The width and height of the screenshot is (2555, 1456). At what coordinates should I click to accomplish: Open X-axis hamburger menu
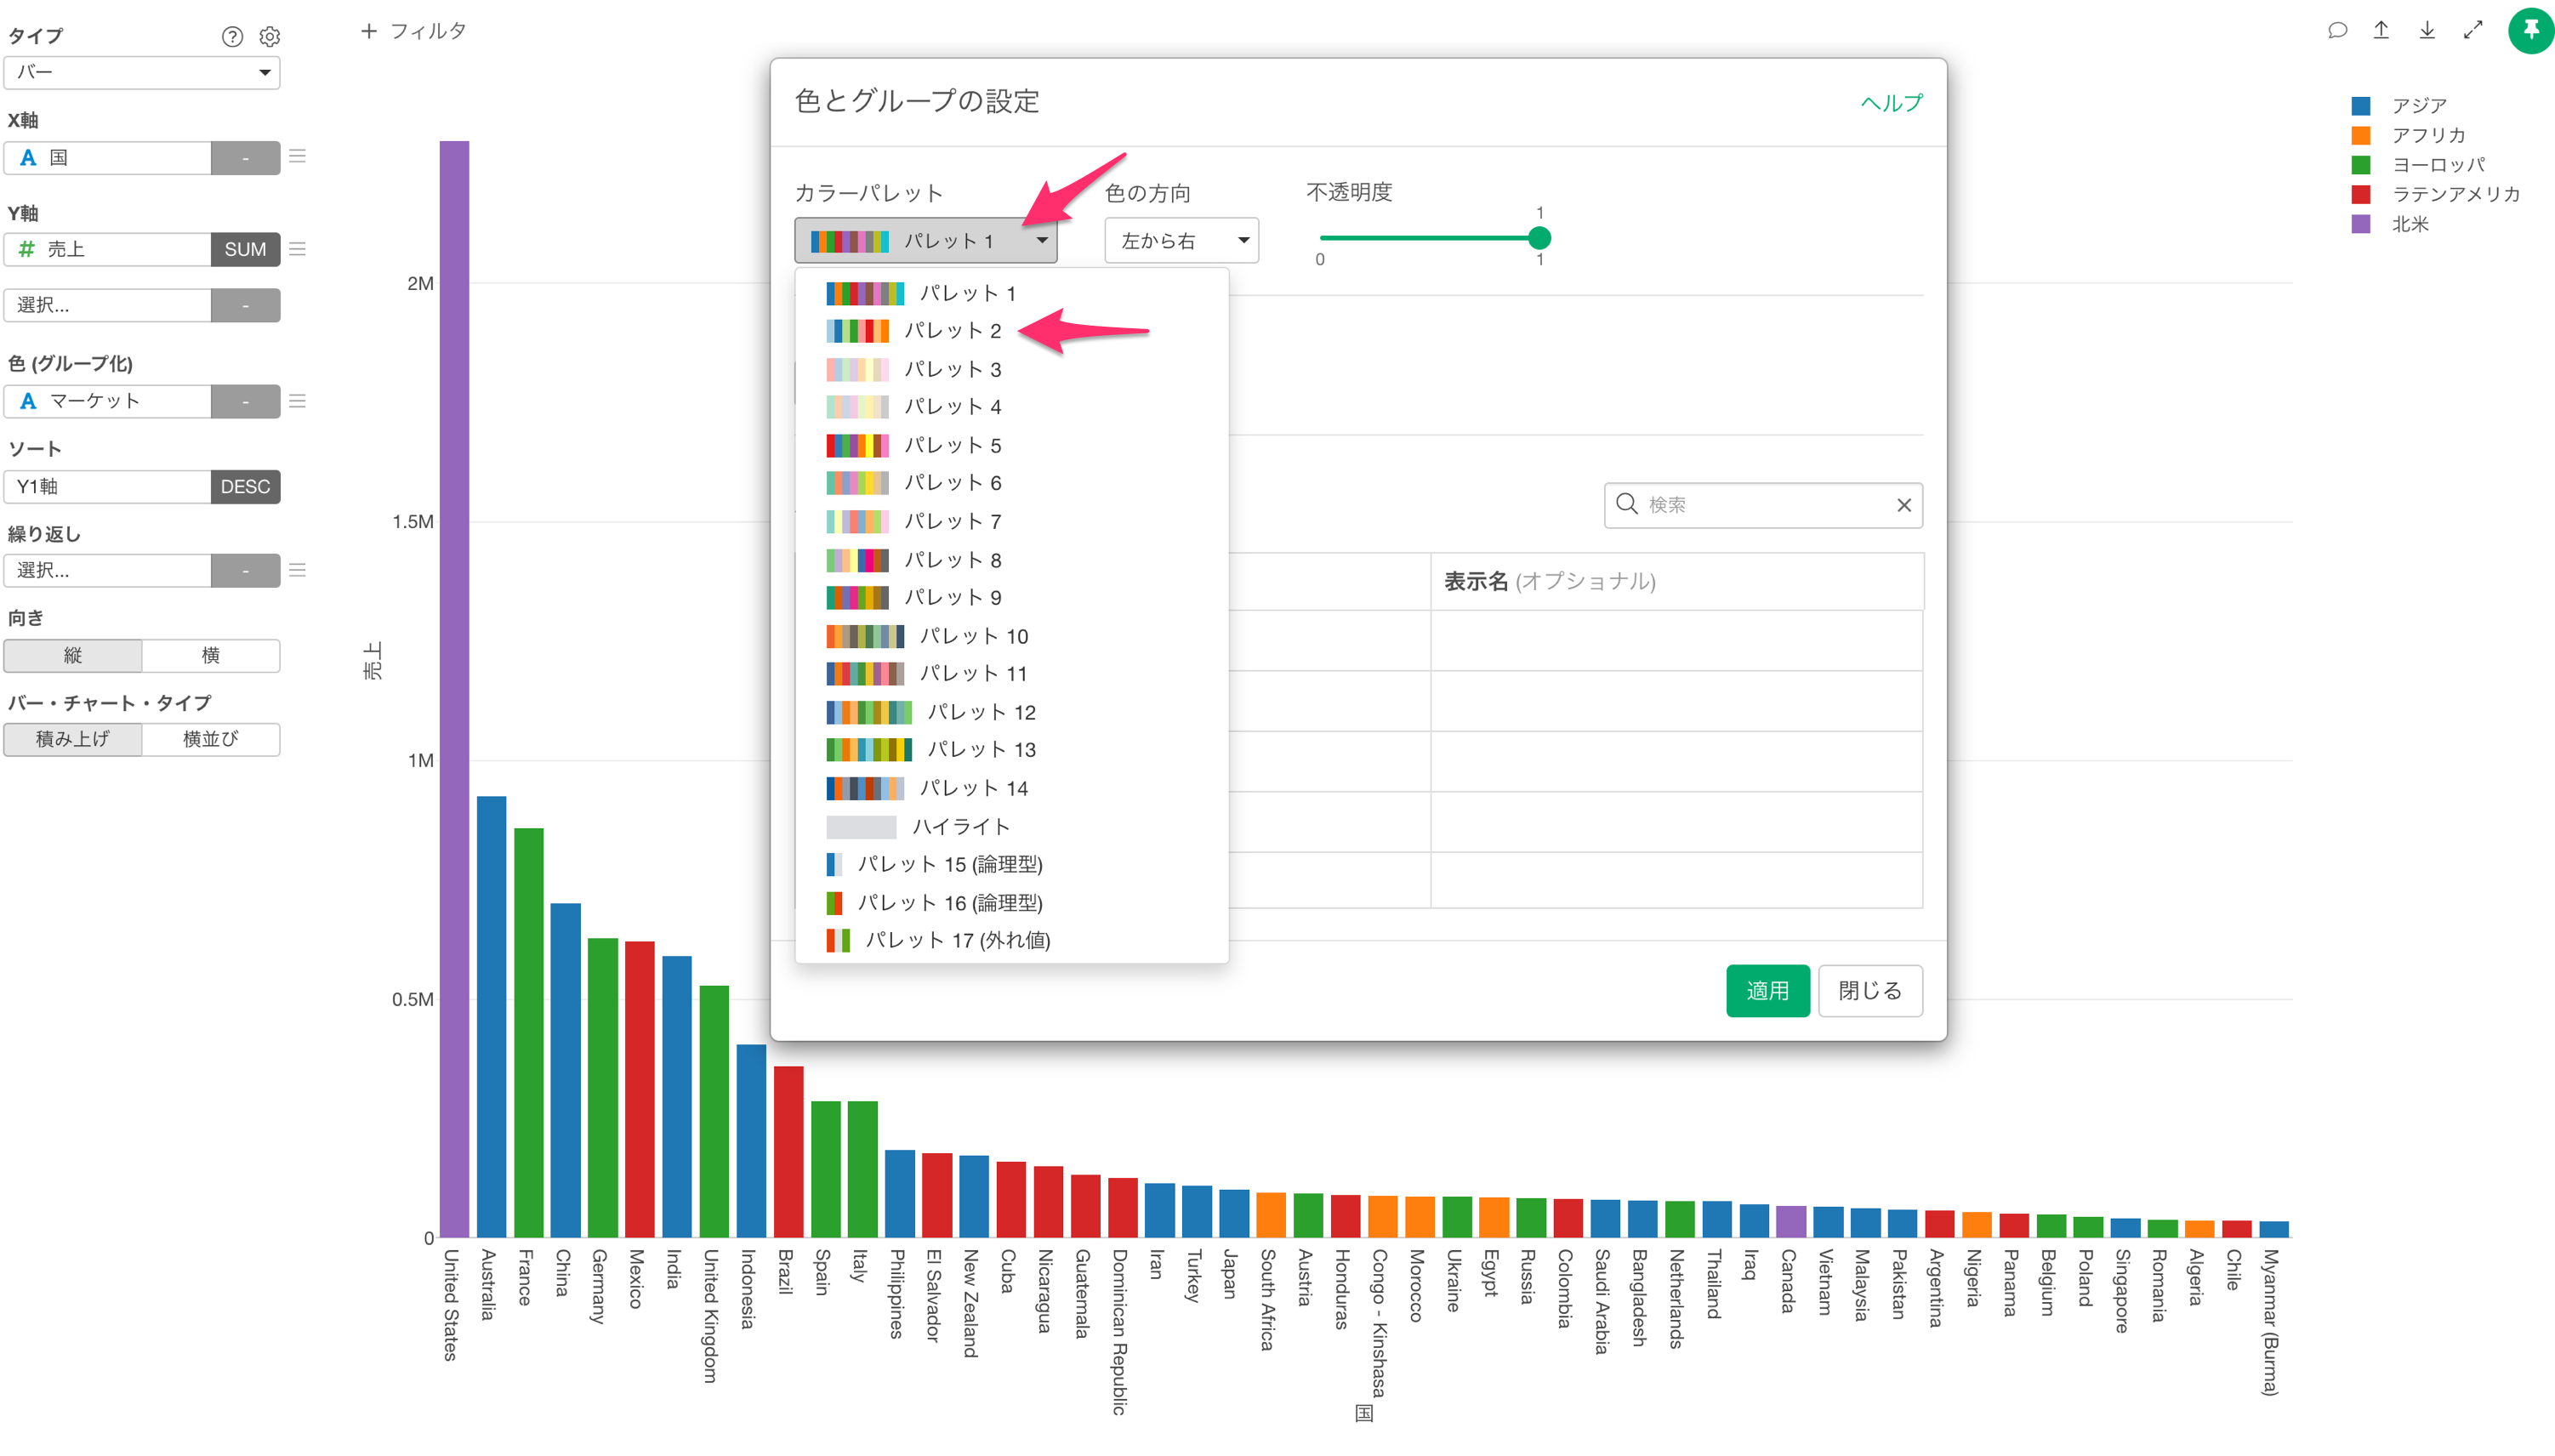[297, 157]
